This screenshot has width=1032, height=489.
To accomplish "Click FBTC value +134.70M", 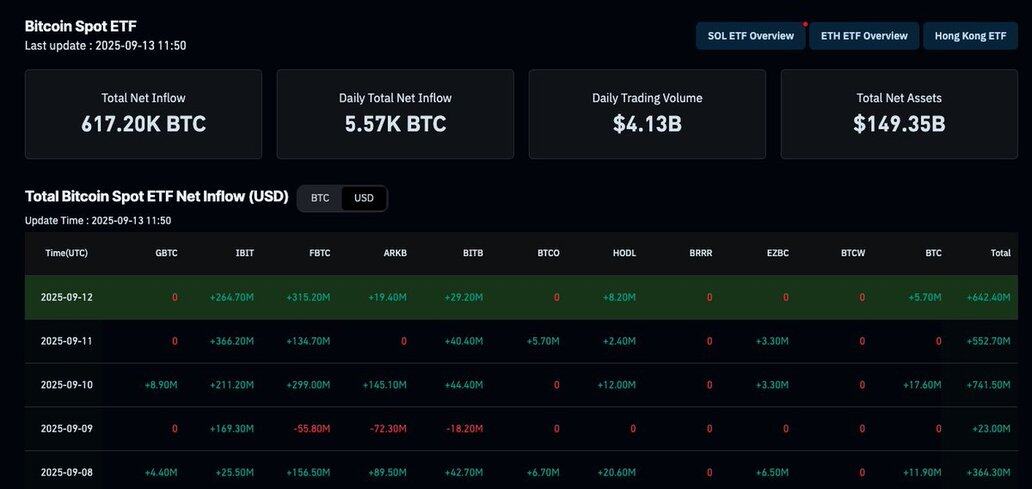I will [x=308, y=341].
